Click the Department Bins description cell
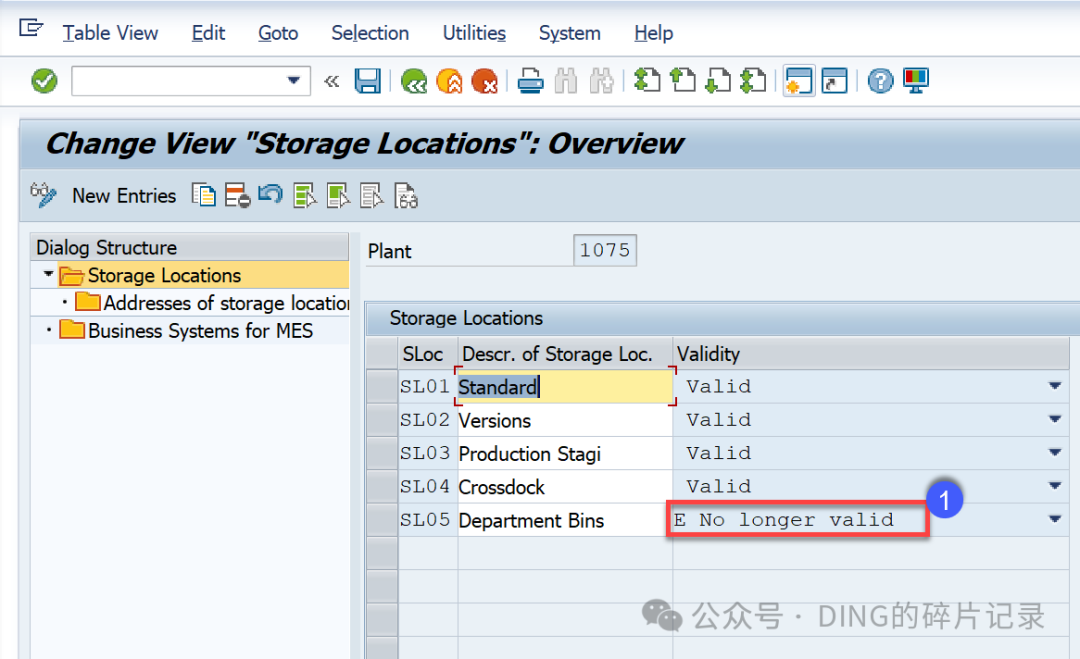 565,520
